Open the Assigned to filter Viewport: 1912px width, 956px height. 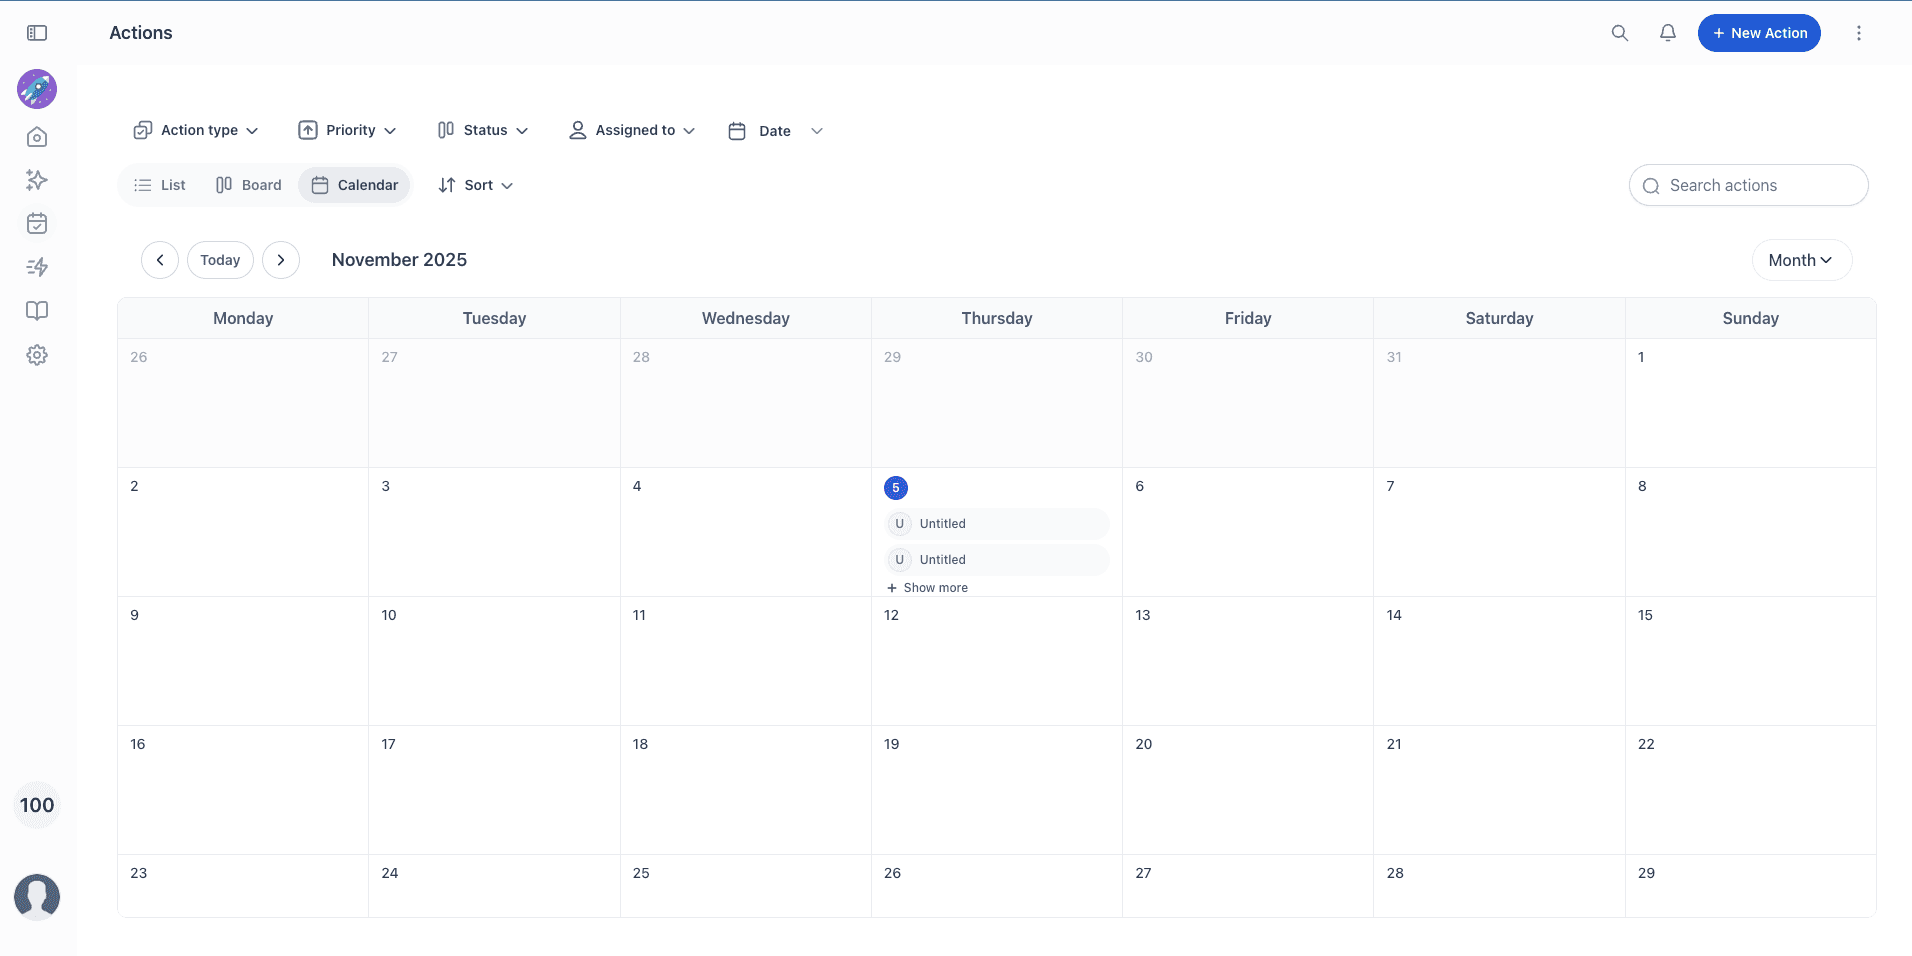[x=631, y=130]
